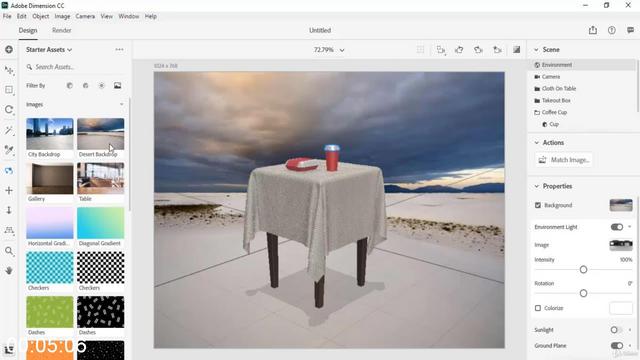Select the Select and Scale tool

[x=9, y=90]
